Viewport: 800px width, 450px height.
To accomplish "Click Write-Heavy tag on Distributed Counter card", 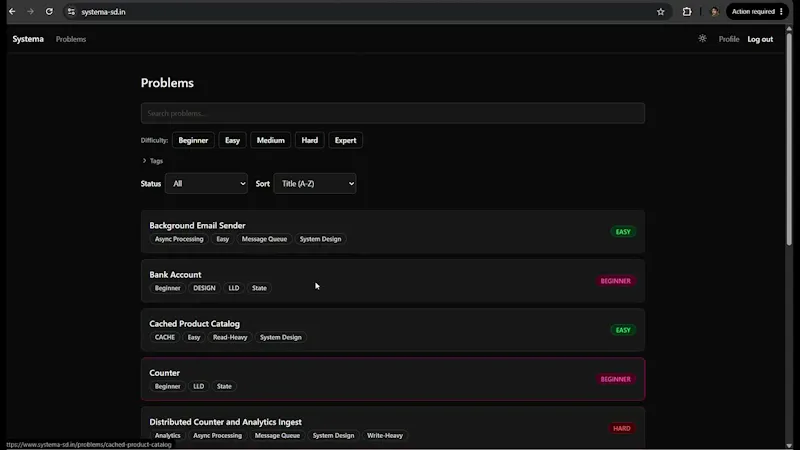I will pos(385,435).
